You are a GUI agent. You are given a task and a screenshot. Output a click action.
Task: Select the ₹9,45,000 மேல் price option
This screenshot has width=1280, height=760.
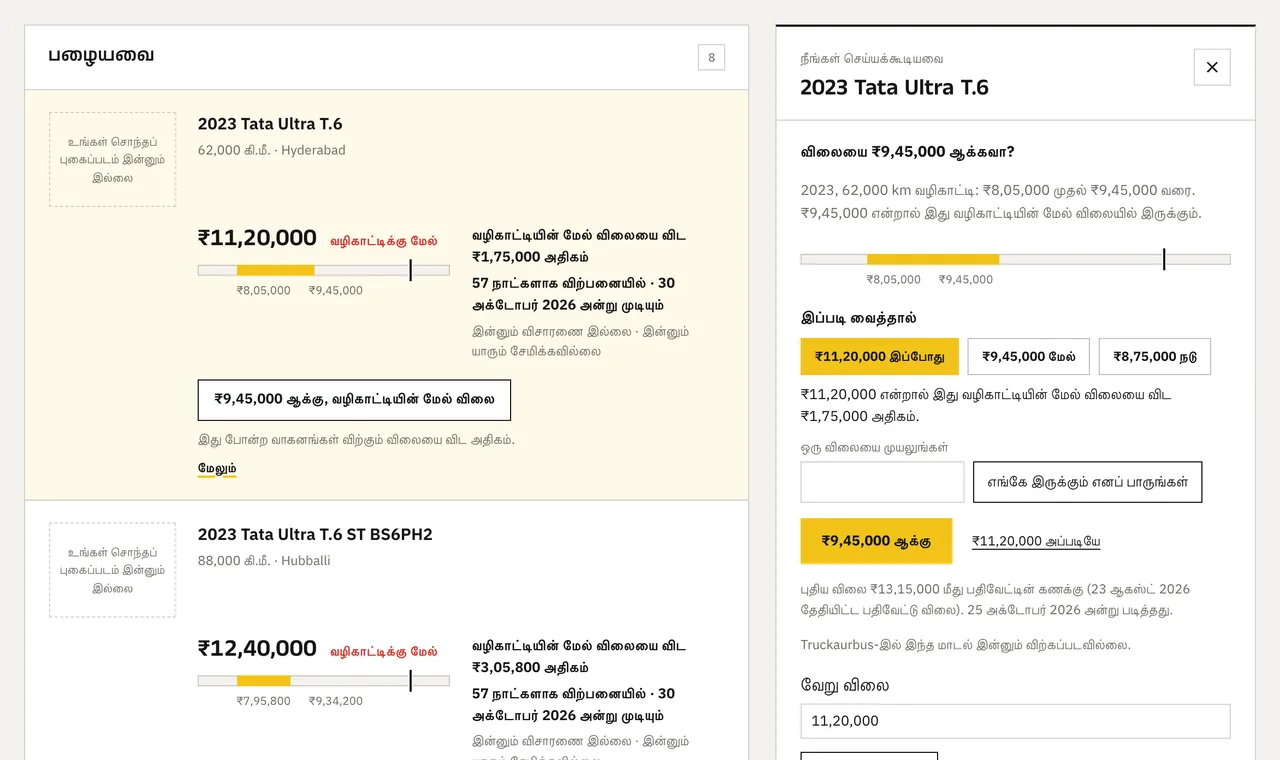coord(1029,357)
